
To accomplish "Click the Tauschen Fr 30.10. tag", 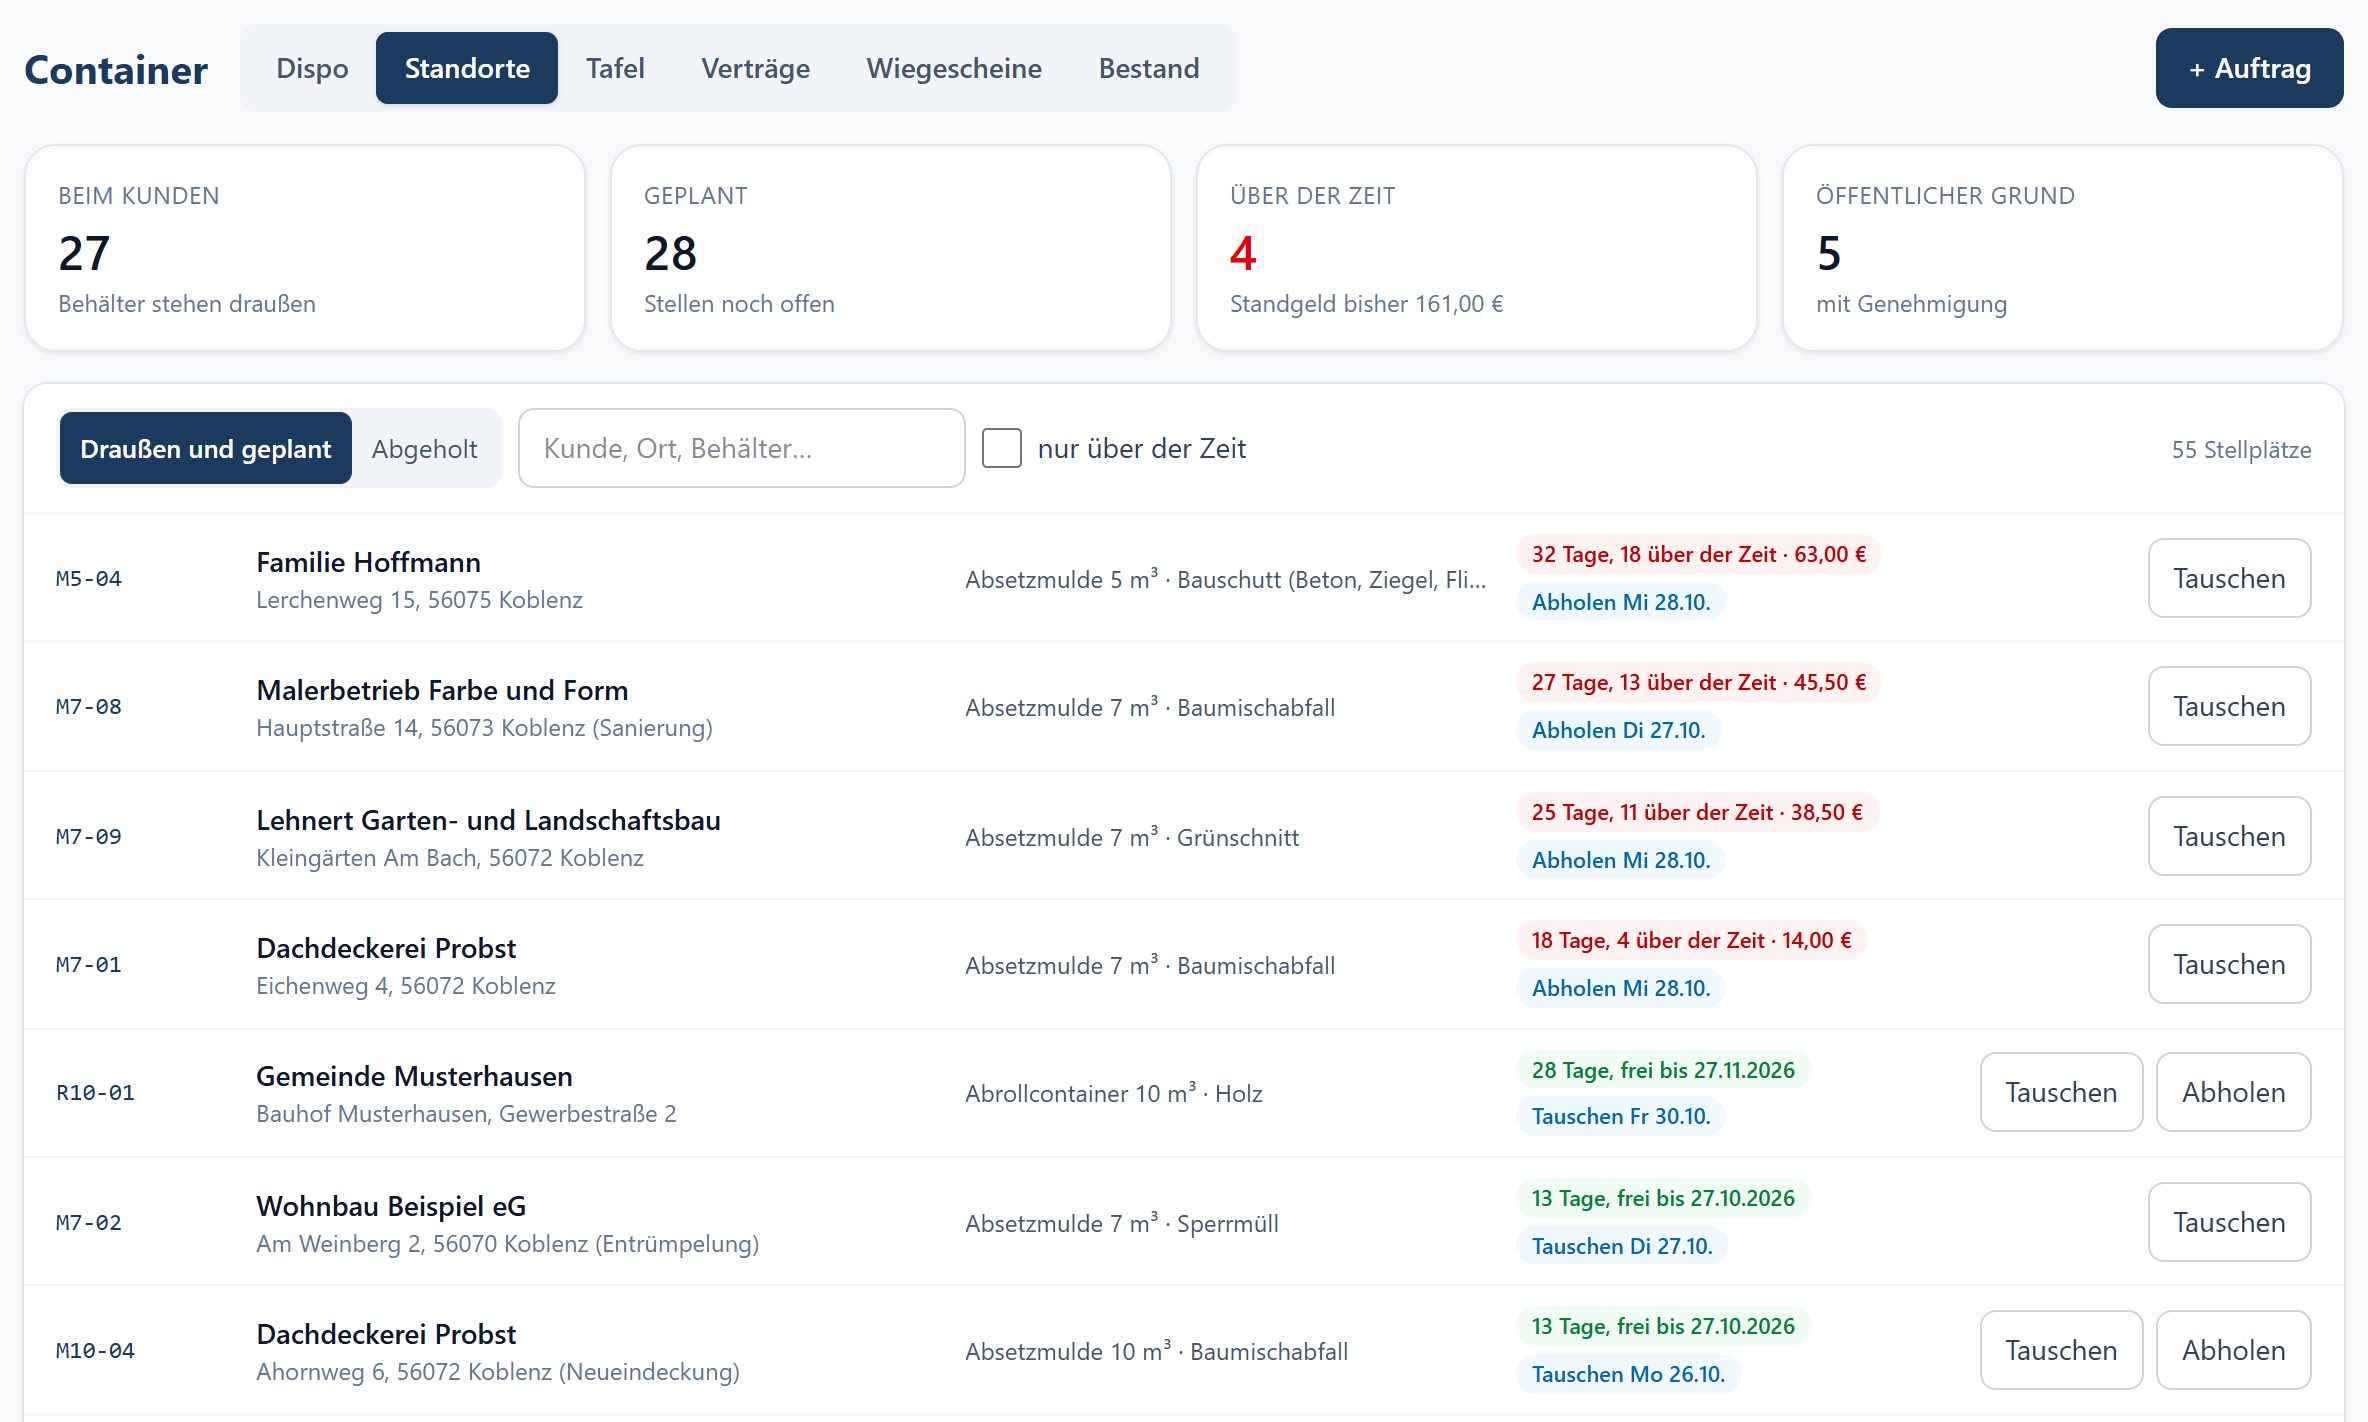I will pyautogui.click(x=1621, y=1116).
